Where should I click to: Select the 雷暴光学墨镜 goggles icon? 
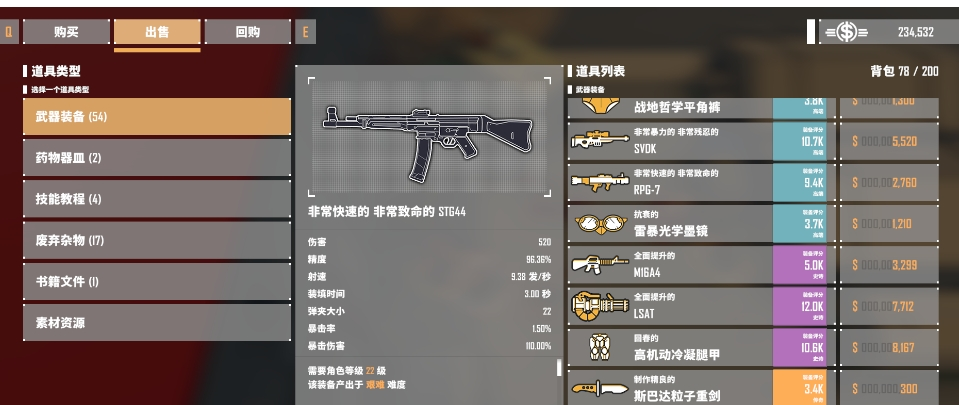click(x=599, y=223)
